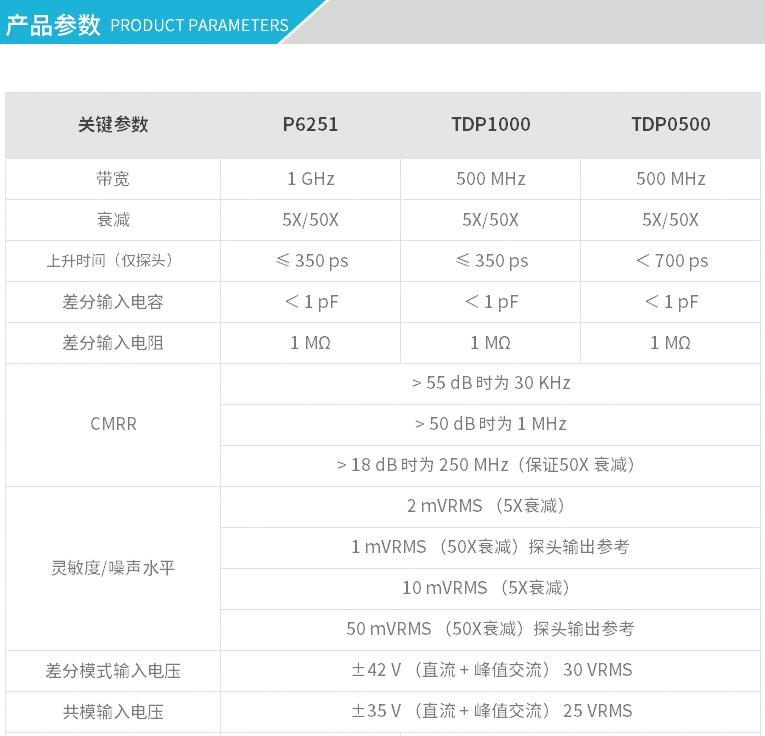This screenshot has height=736, width=765.
Task: Select the 关键参数 column header
Action: 113,124
